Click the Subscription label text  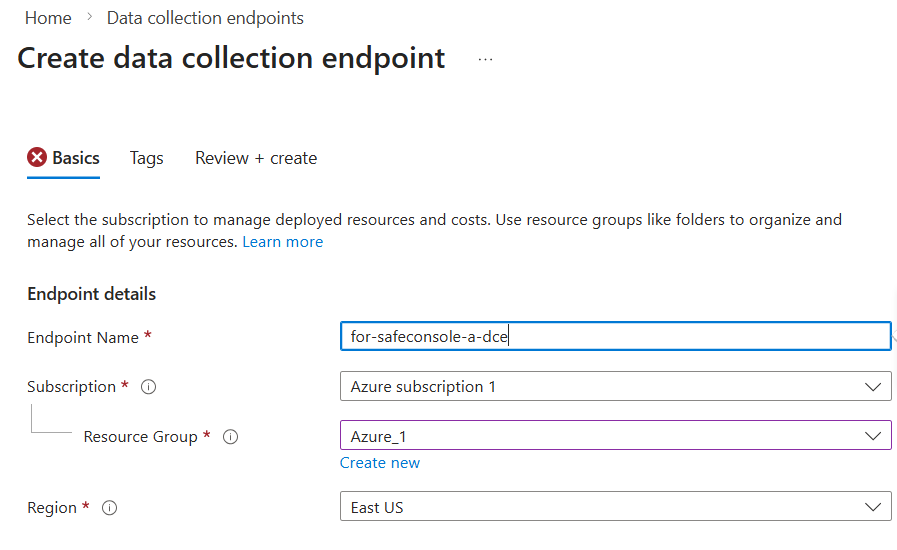pyautogui.click(x=72, y=387)
